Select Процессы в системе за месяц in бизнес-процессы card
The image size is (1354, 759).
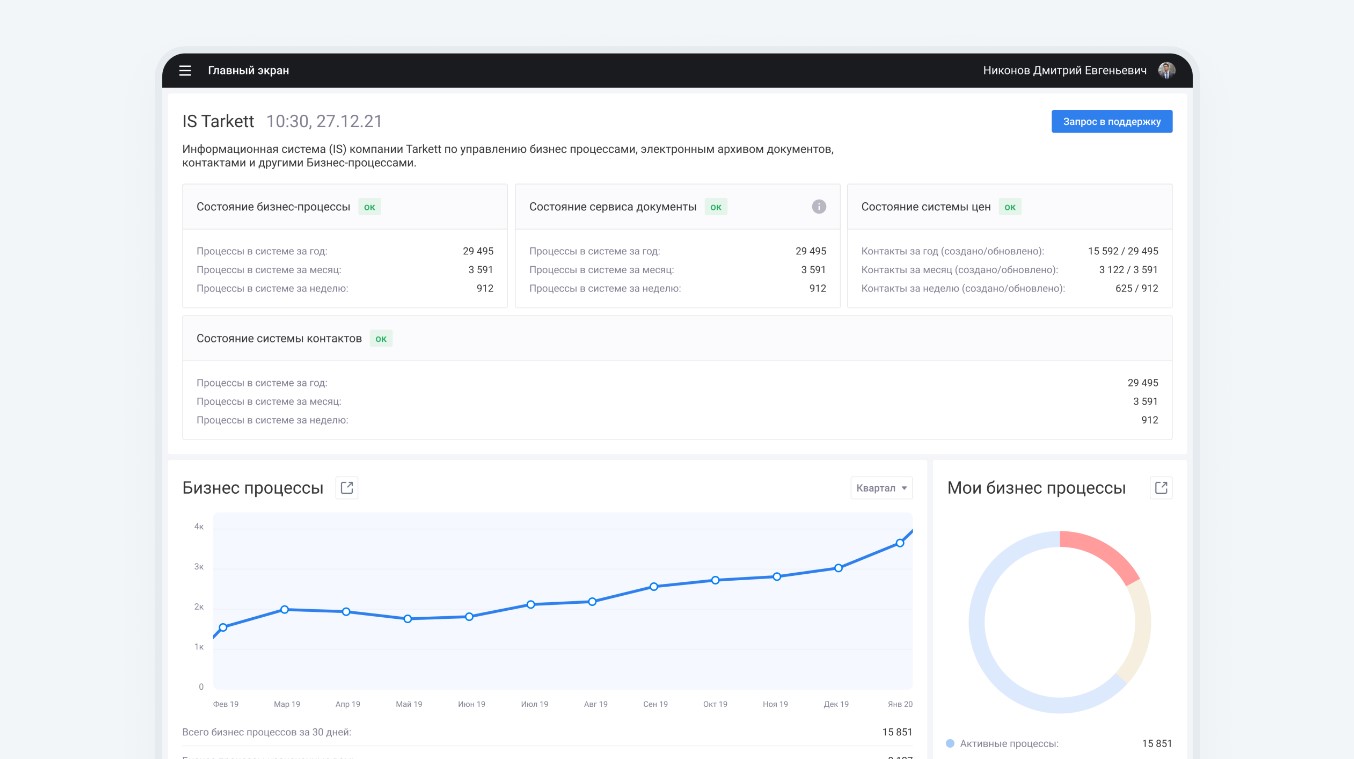tap(269, 270)
